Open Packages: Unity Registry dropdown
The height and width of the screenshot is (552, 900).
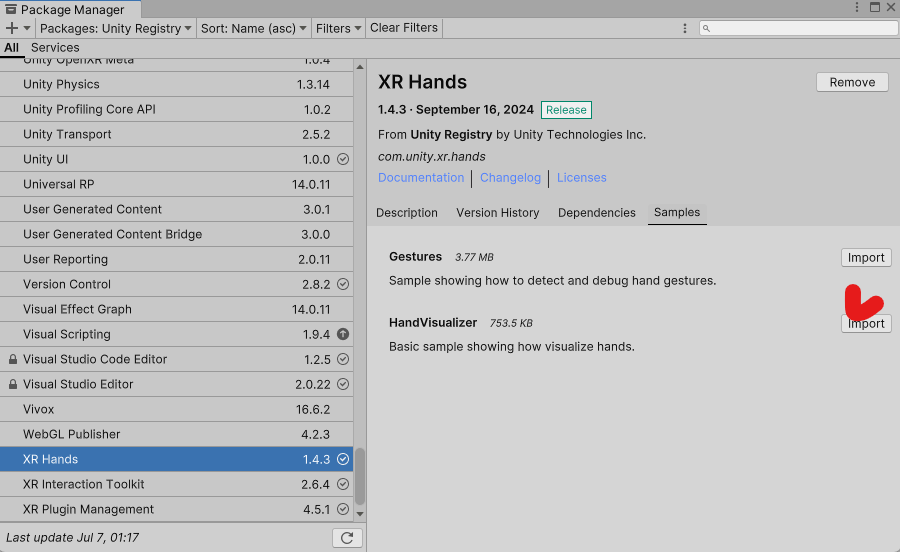(115, 28)
